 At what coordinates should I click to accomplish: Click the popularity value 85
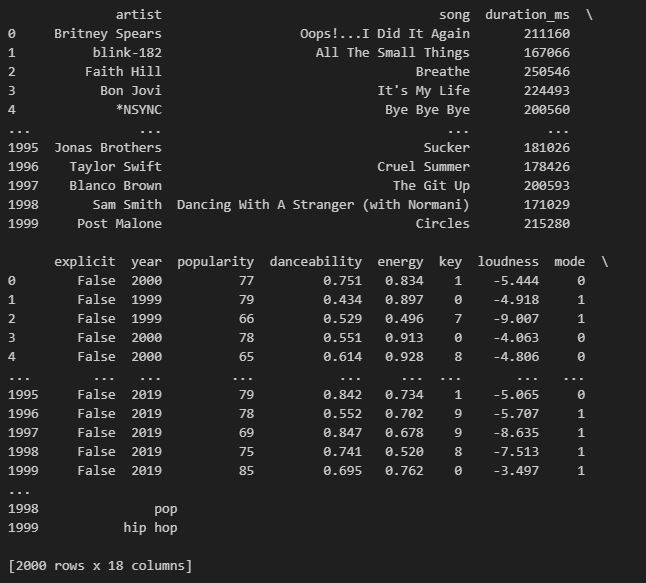[x=246, y=471]
